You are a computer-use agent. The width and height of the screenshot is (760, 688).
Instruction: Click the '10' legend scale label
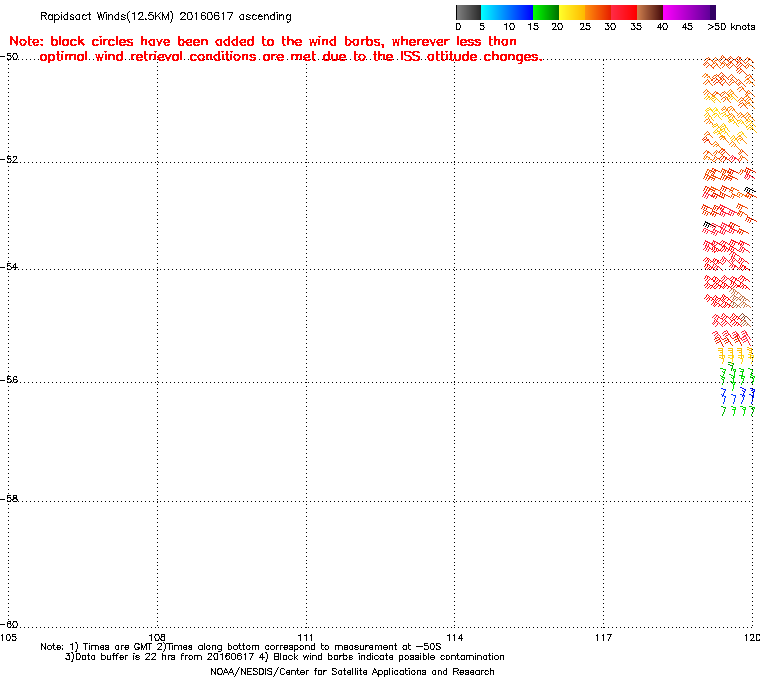[x=508, y=27]
